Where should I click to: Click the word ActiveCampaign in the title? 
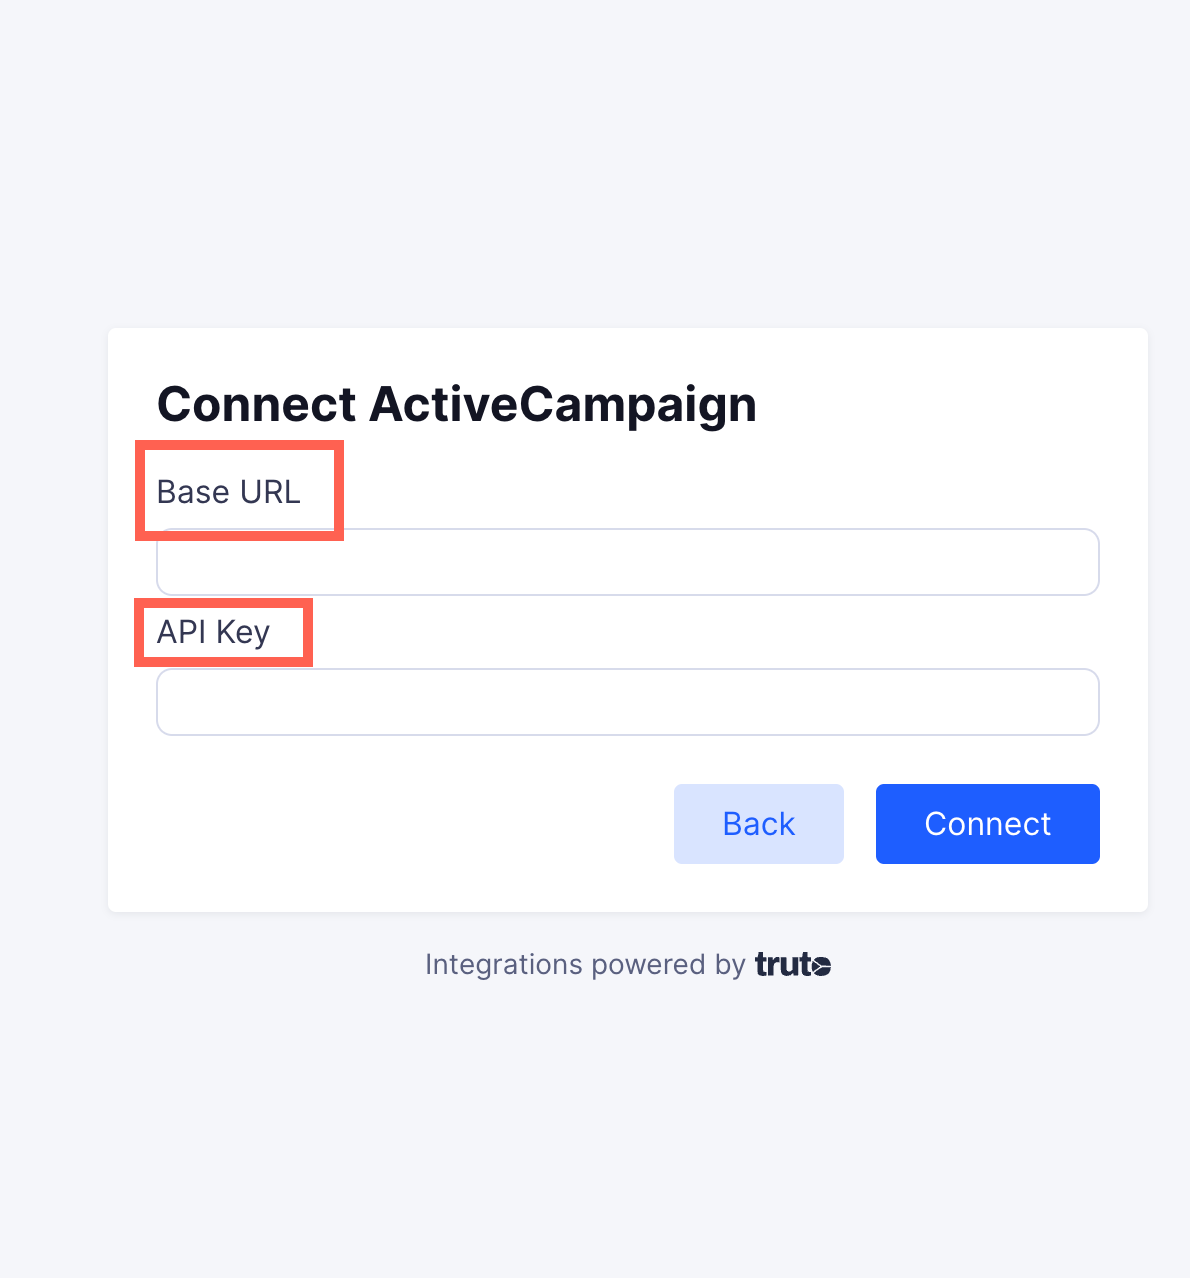coord(563,406)
